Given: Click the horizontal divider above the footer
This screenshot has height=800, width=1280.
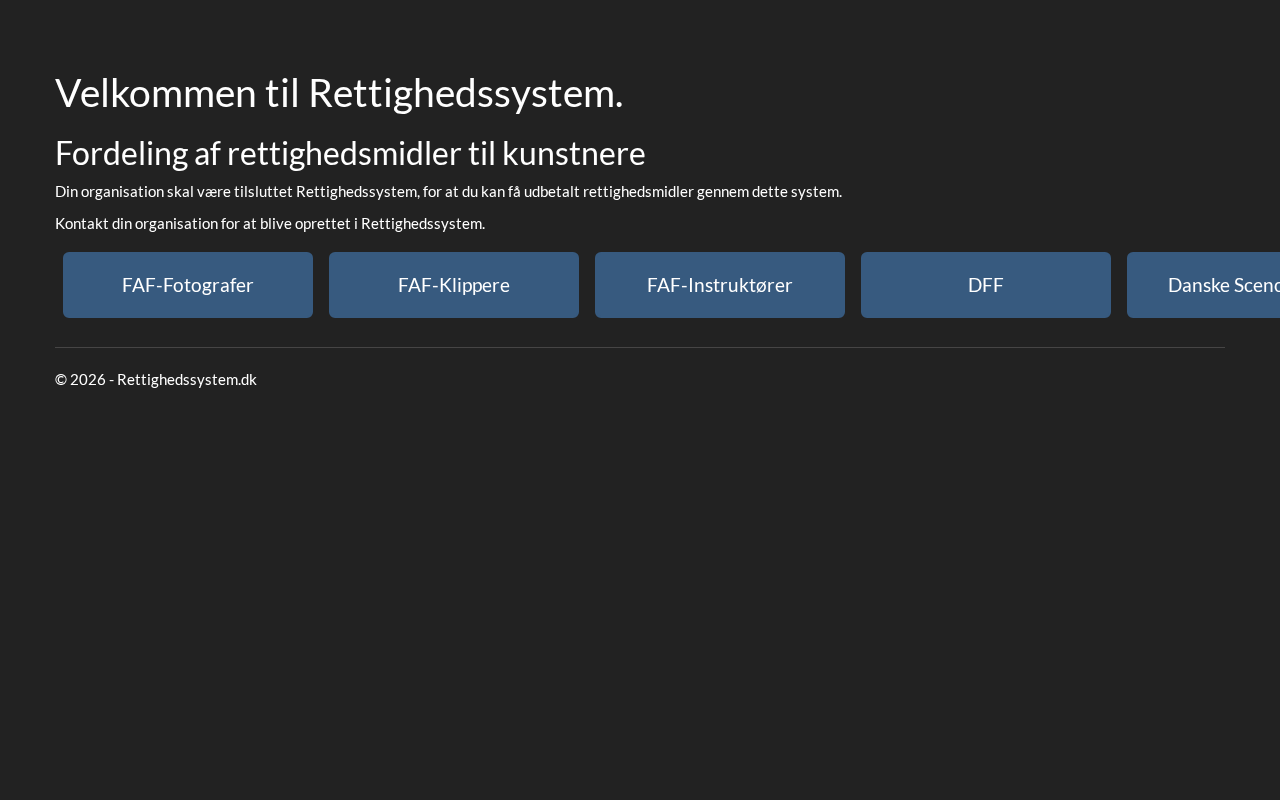Looking at the screenshot, I should [640, 347].
